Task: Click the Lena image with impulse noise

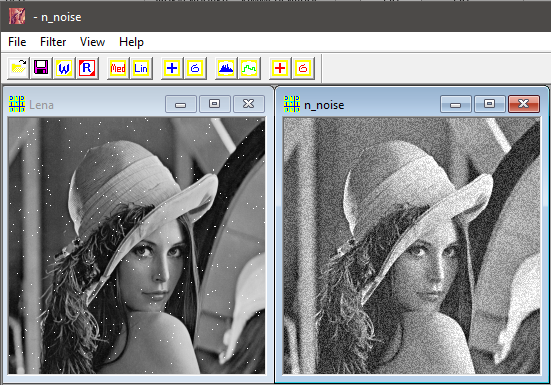Action: pyautogui.click(x=137, y=246)
